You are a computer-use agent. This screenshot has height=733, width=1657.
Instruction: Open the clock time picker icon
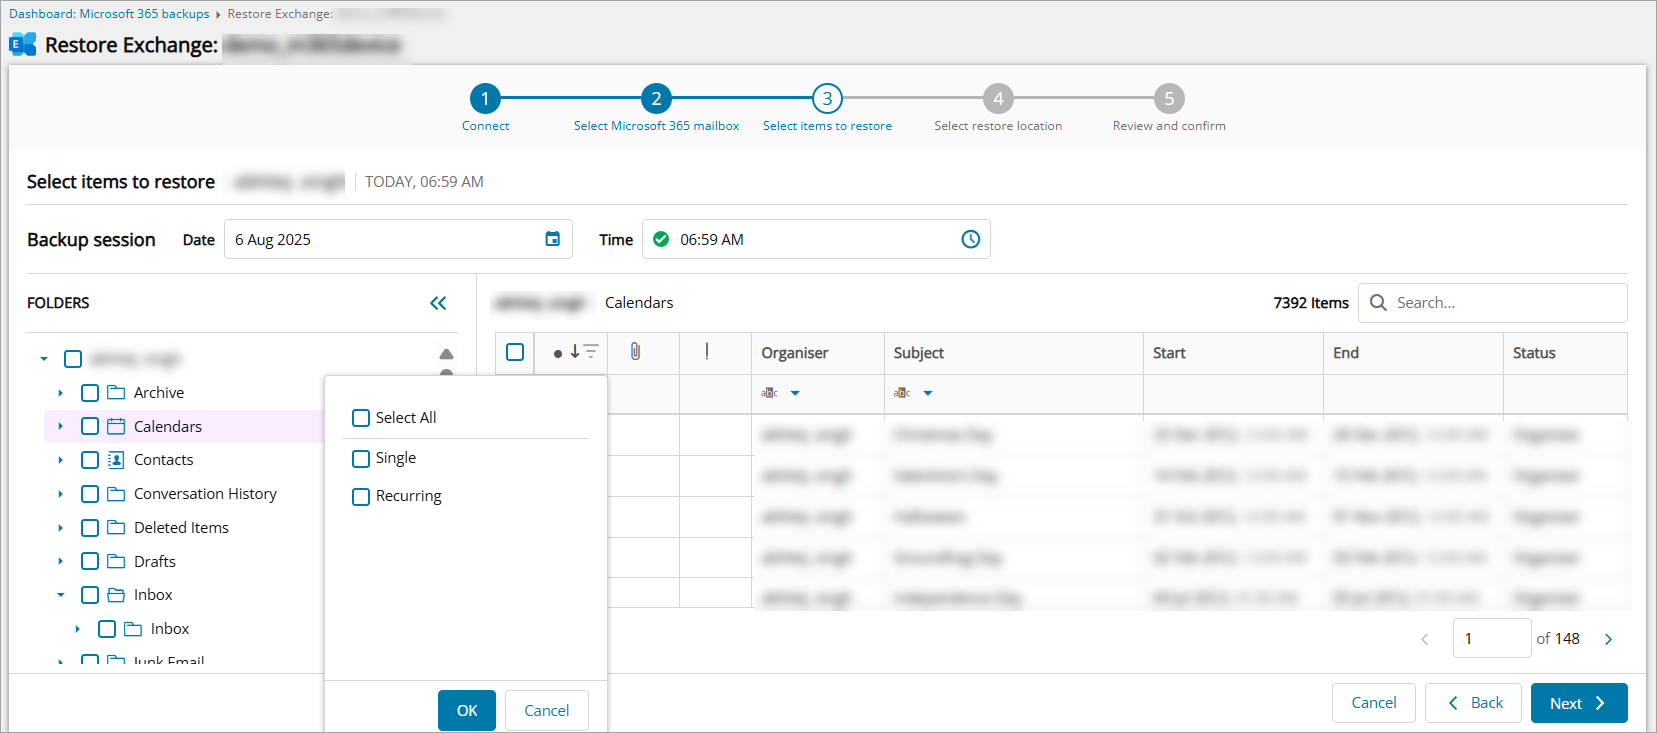[970, 239]
